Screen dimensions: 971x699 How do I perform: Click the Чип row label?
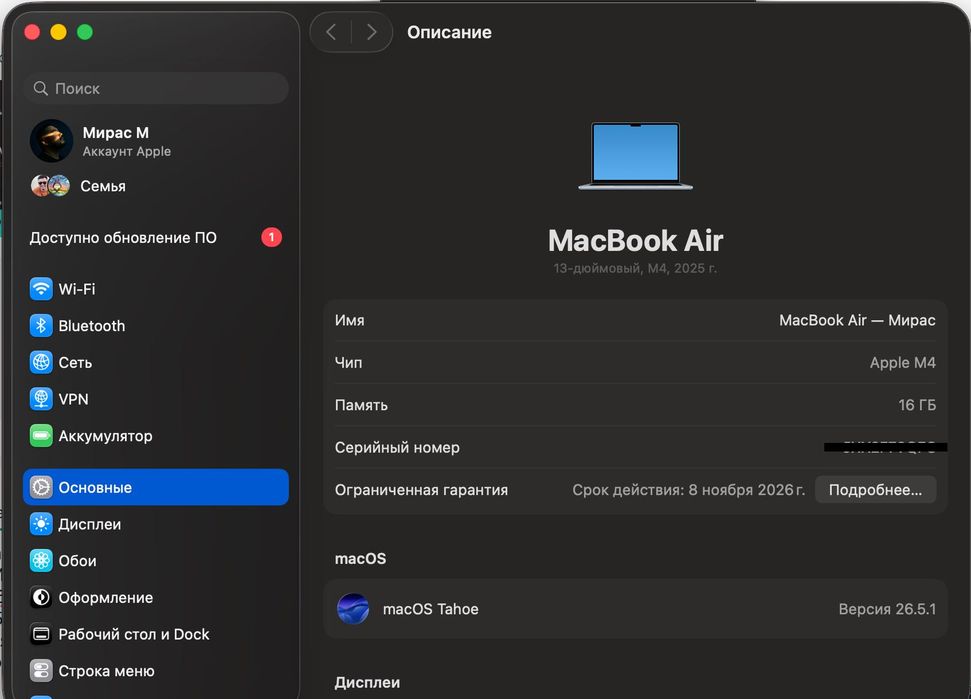[348, 363]
